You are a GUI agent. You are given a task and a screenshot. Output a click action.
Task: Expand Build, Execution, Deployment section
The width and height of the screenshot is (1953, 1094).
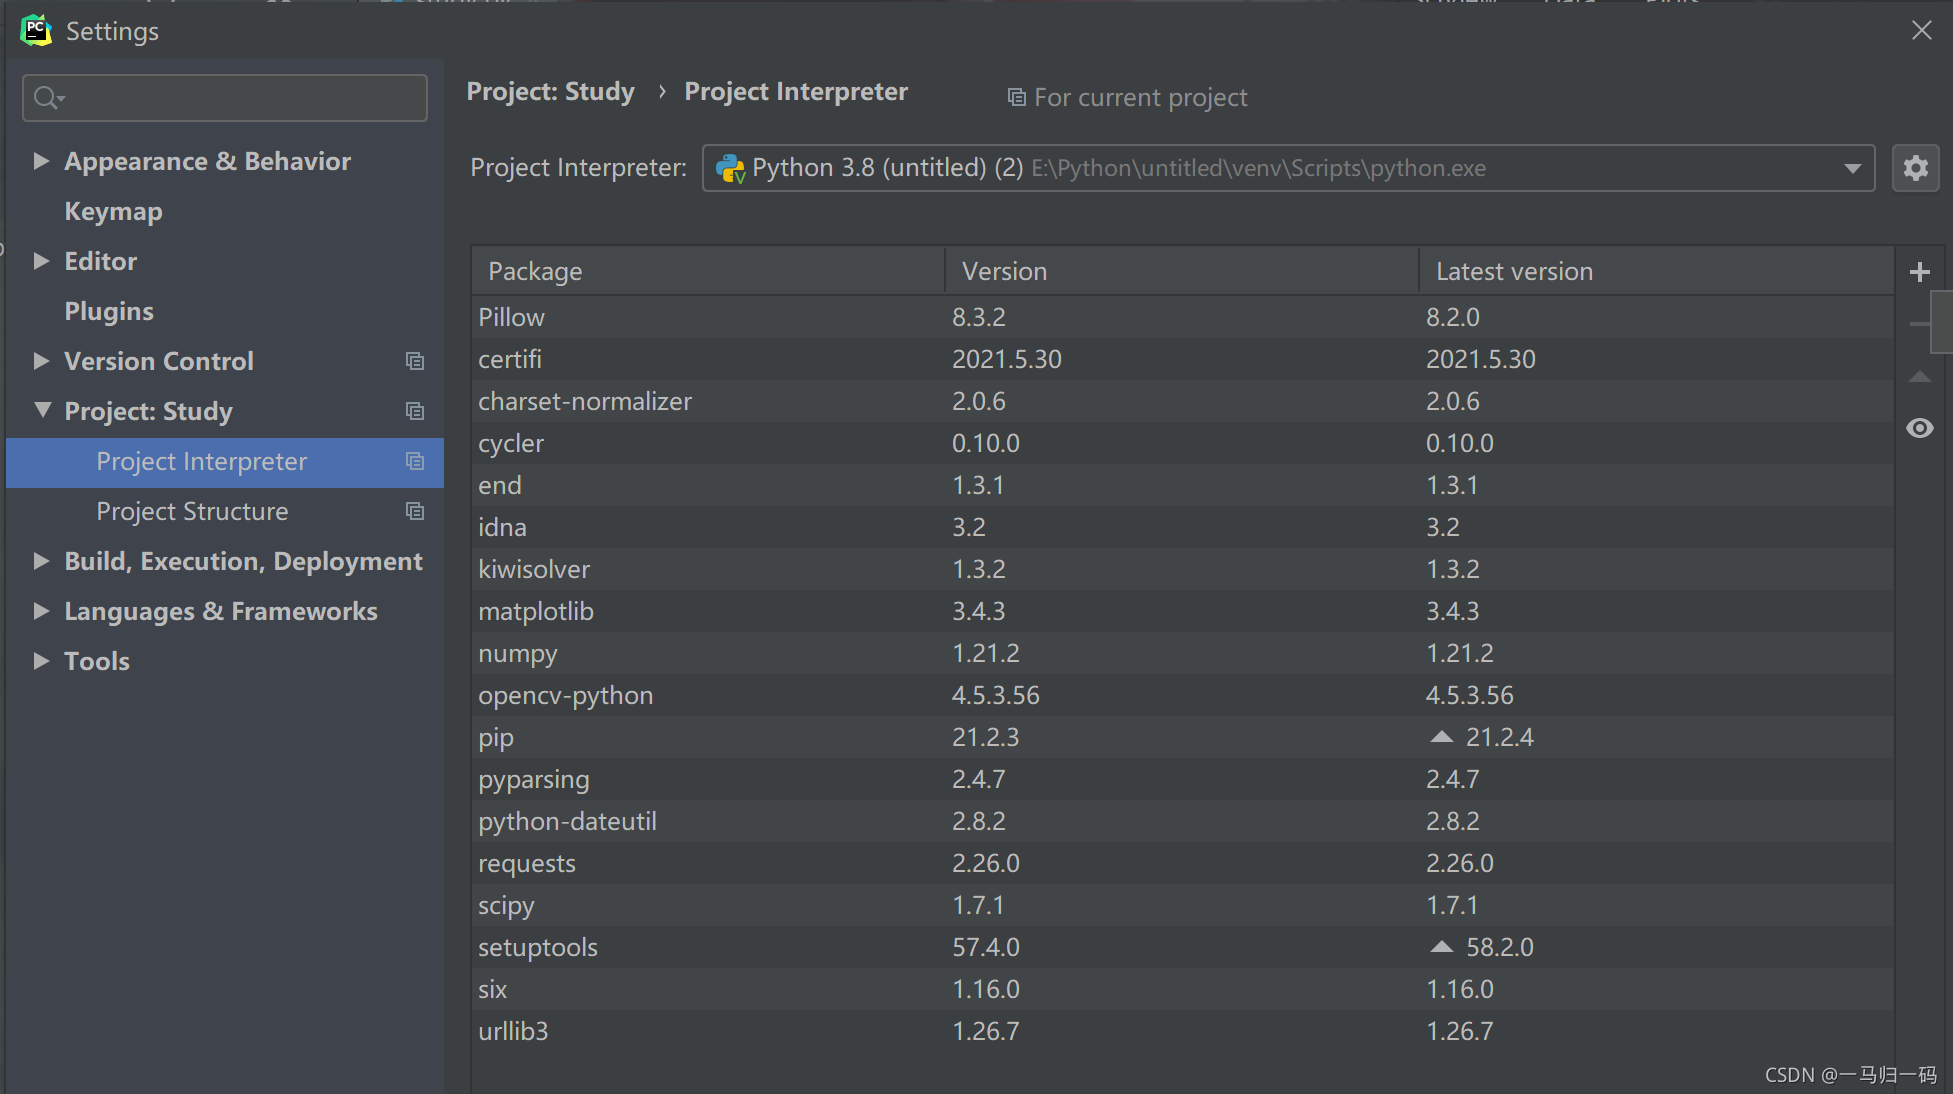click(x=41, y=561)
